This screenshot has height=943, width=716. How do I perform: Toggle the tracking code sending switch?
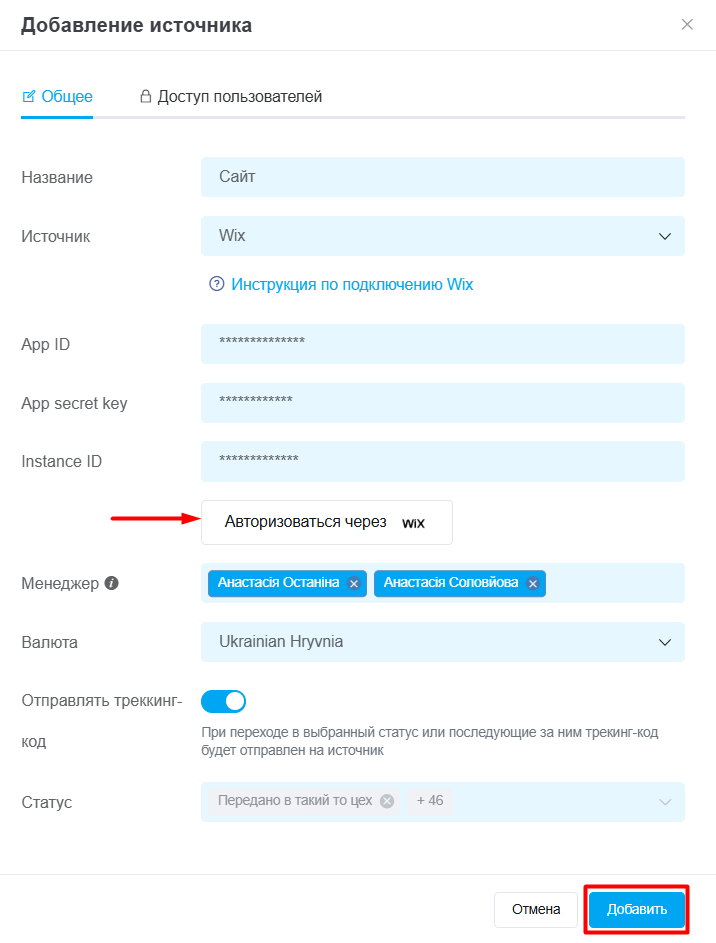click(x=224, y=701)
